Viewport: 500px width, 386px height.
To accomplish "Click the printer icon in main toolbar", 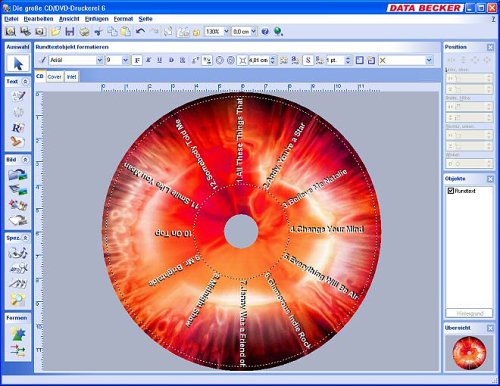I will coord(84,32).
